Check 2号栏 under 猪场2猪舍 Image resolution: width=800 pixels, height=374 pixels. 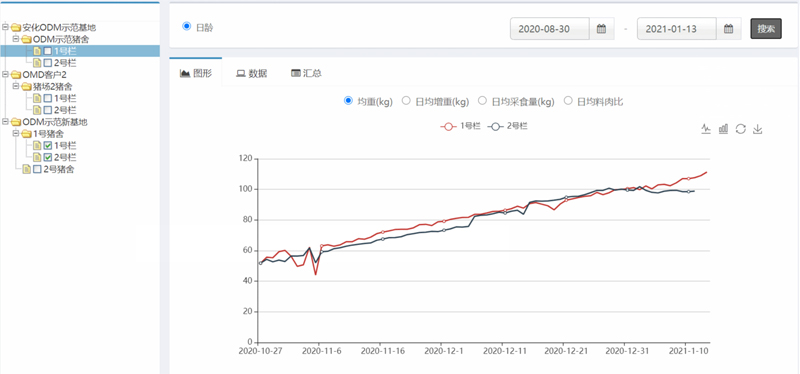click(47, 110)
